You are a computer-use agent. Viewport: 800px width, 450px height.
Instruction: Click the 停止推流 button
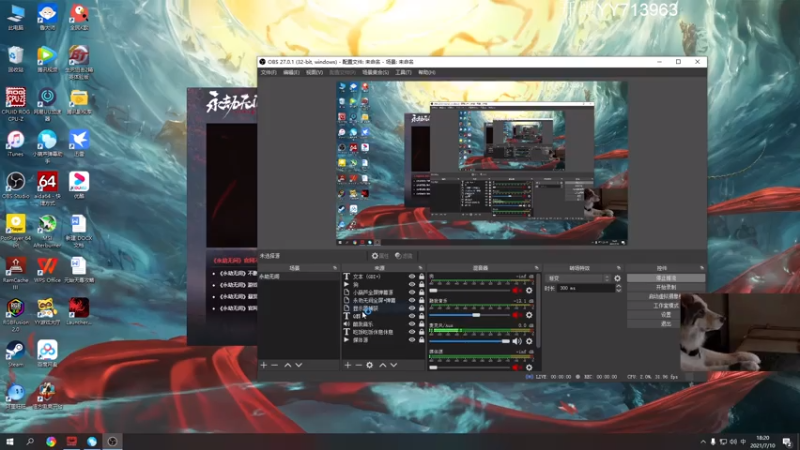point(666,278)
